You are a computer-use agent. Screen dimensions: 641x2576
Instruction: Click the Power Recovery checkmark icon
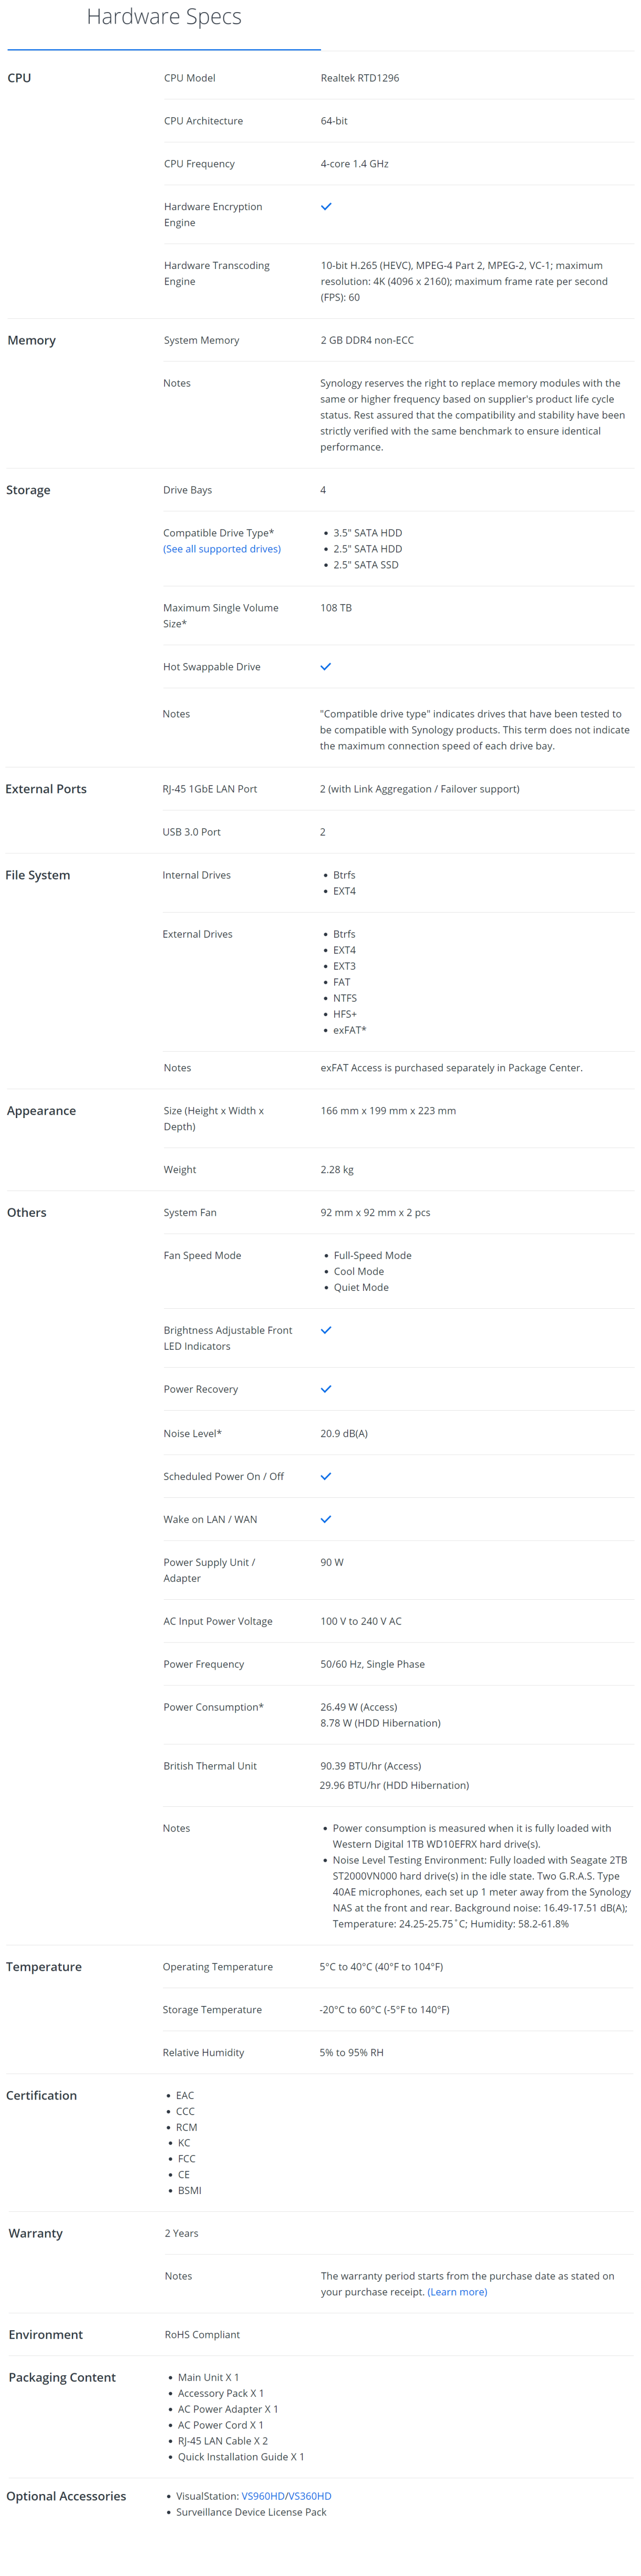coord(326,1389)
